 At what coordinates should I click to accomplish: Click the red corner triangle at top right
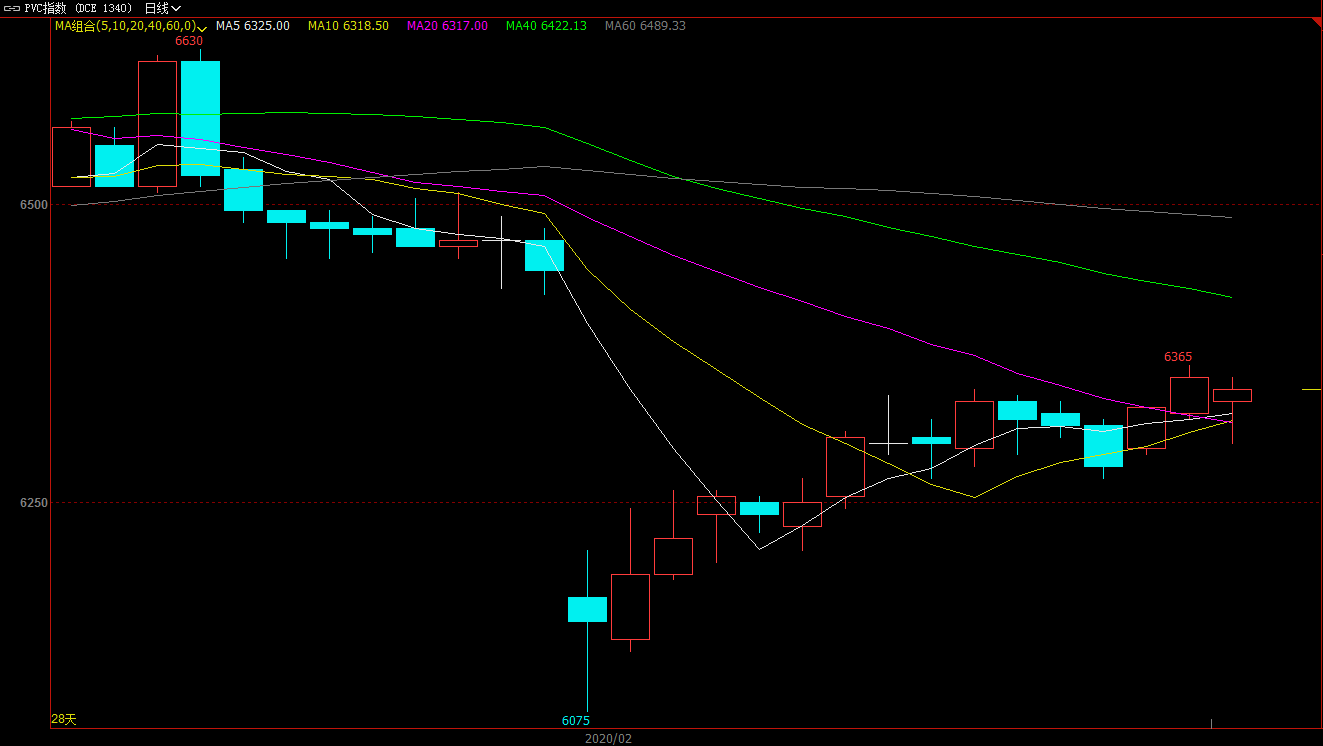click(1315, 23)
